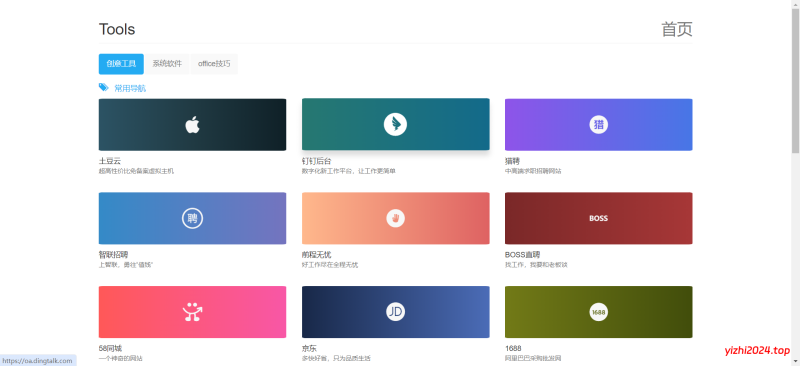Click the DingTalk wing icon above 钉钉后台

(395, 125)
